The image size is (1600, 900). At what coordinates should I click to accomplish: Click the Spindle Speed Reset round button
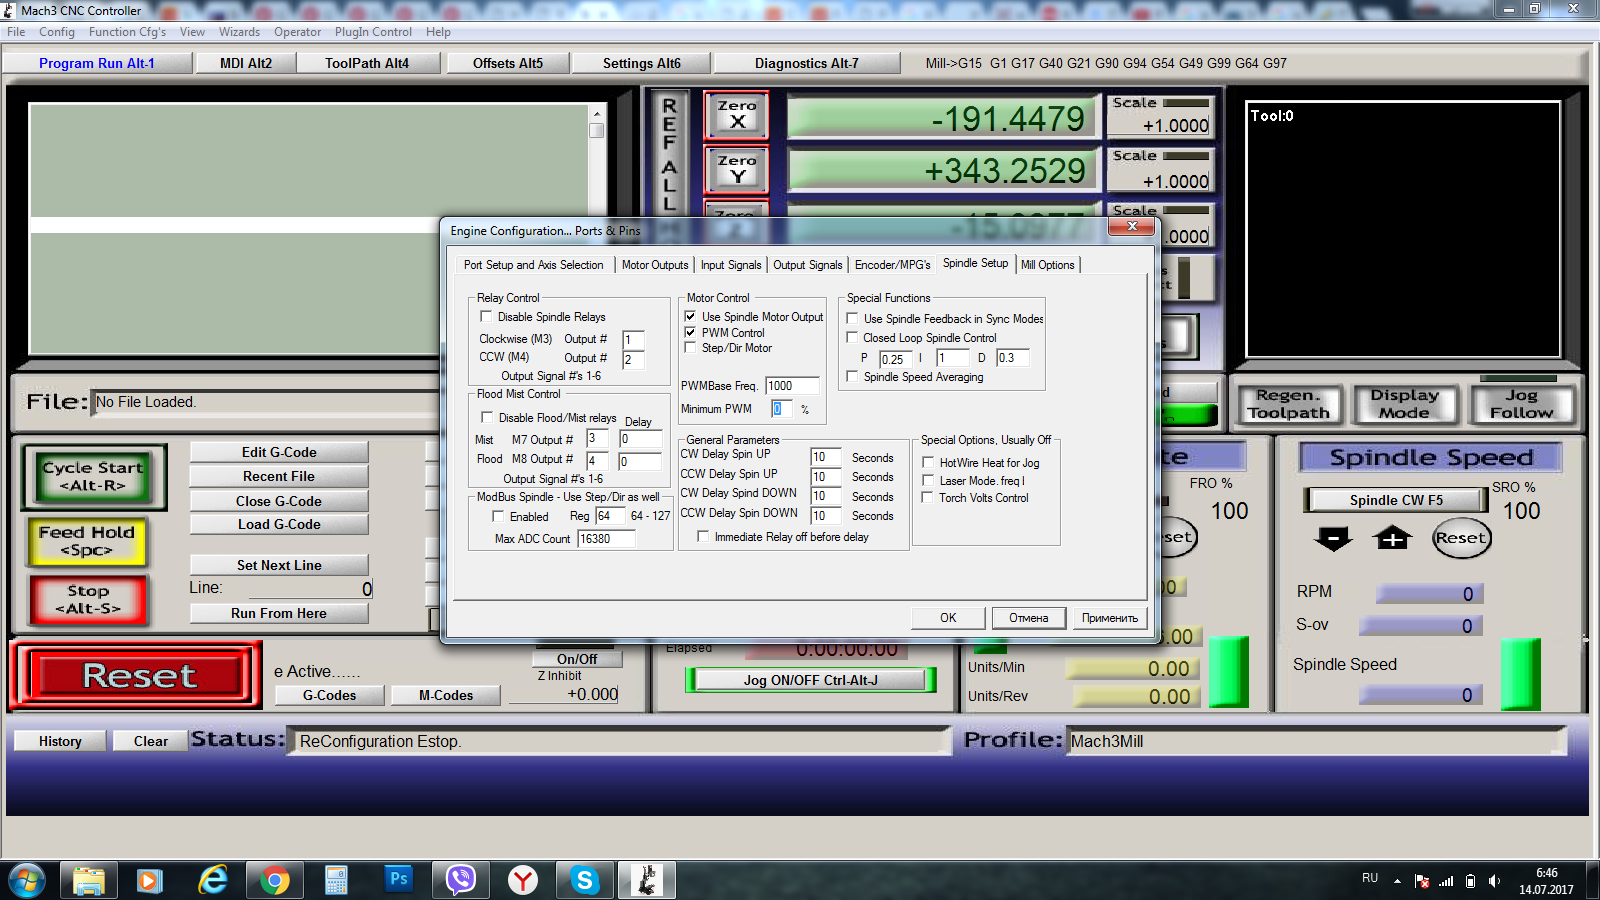tap(1461, 538)
